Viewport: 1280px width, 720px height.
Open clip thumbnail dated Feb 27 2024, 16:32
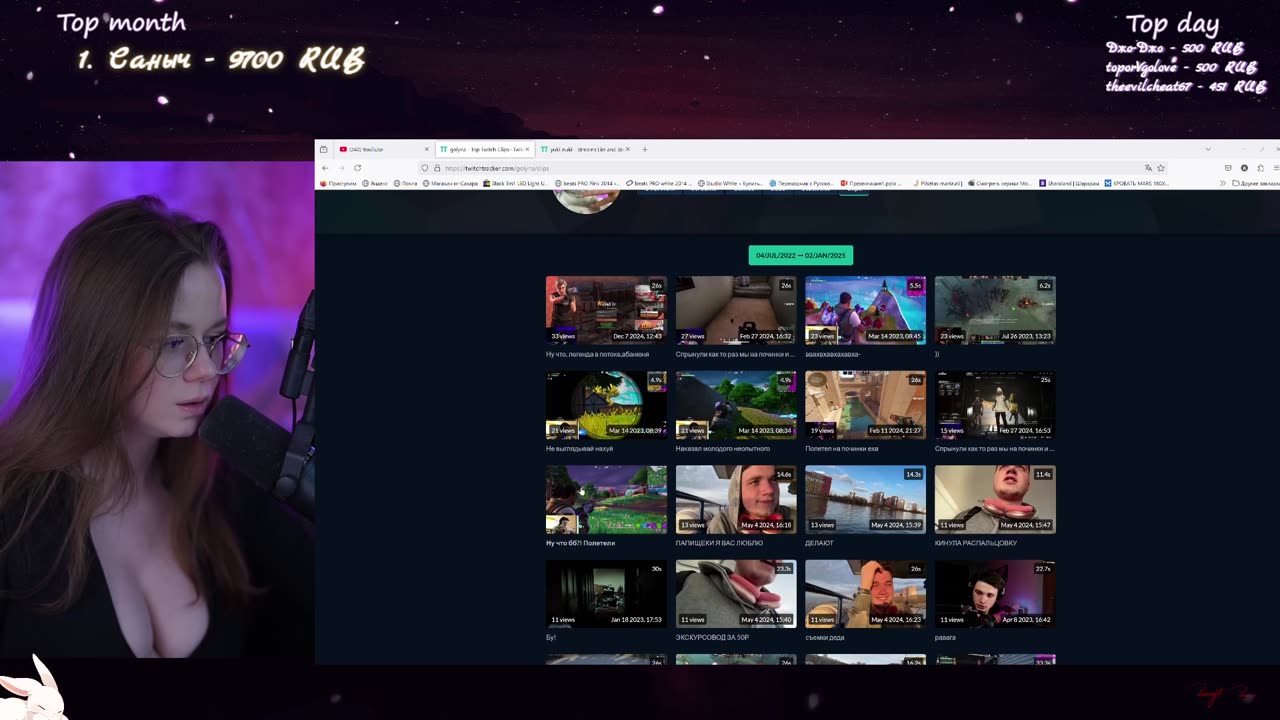click(736, 310)
